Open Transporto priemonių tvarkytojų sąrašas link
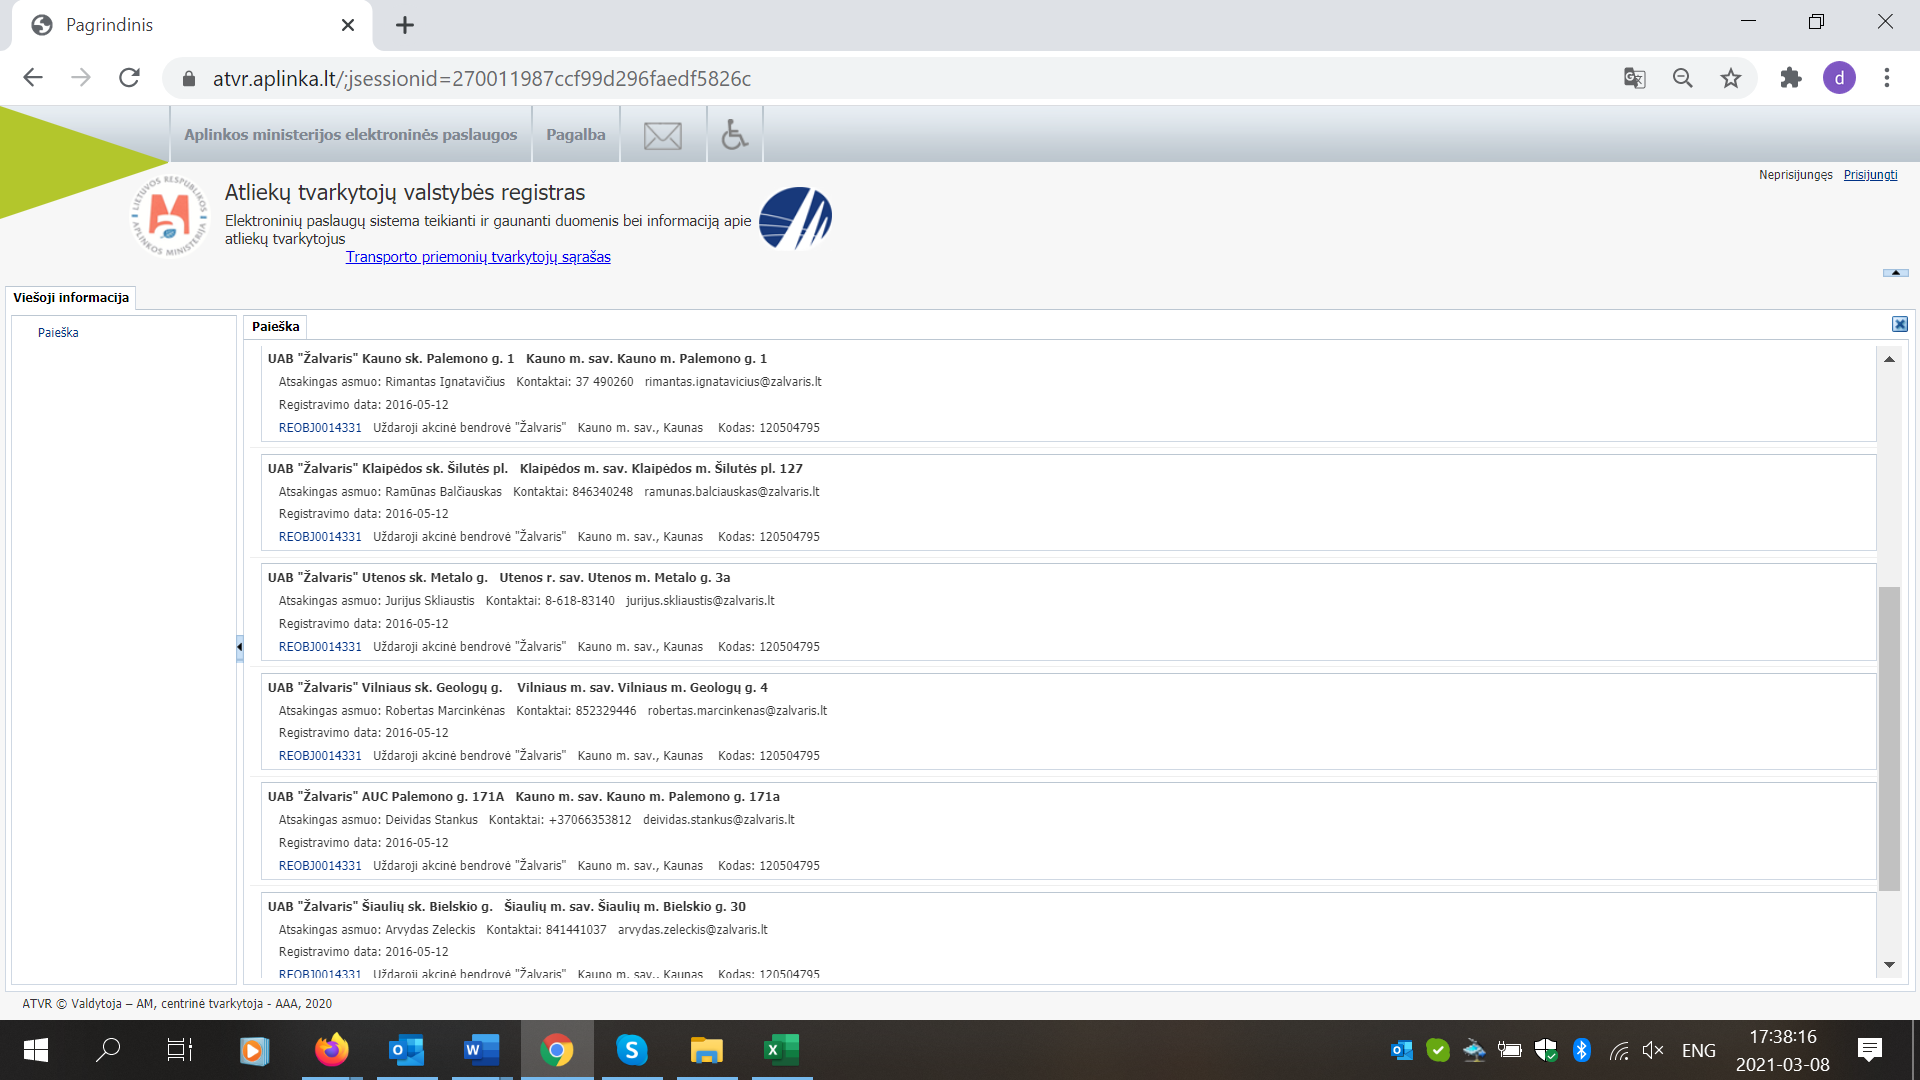 point(478,257)
